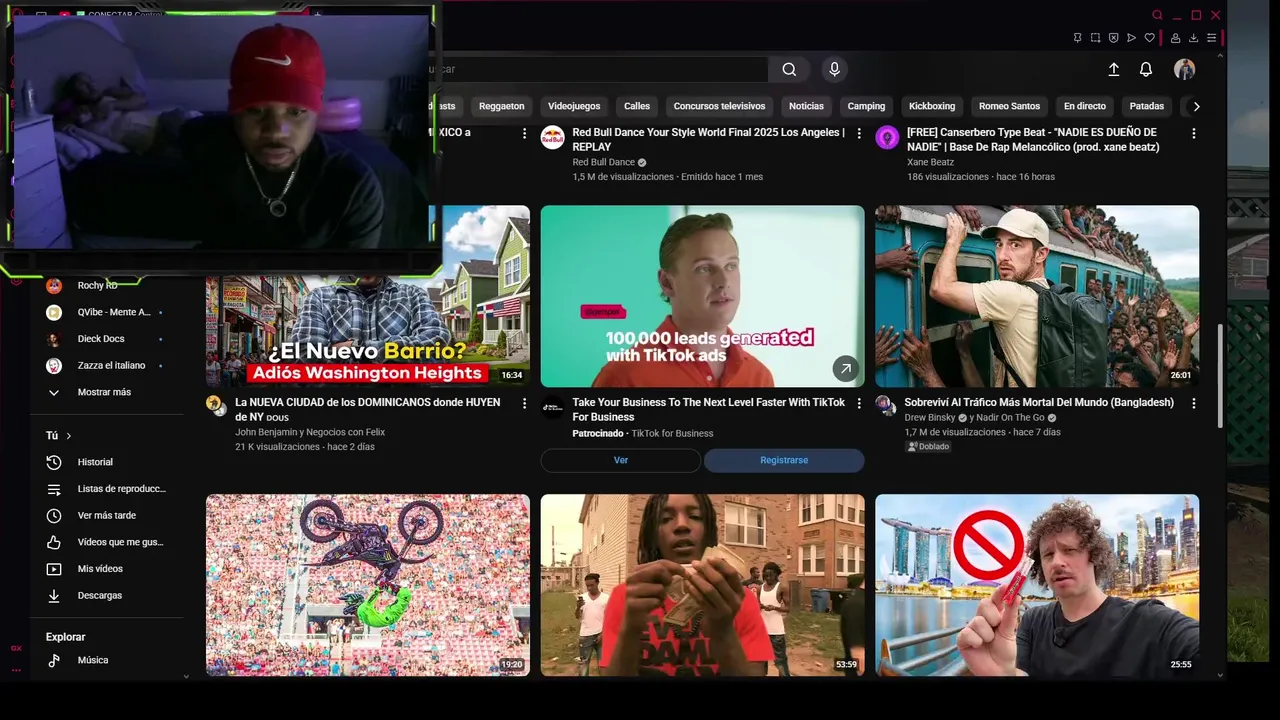The height and width of the screenshot is (720, 1280).
Task: Click browser tab search magnifier
Action: click(1157, 15)
